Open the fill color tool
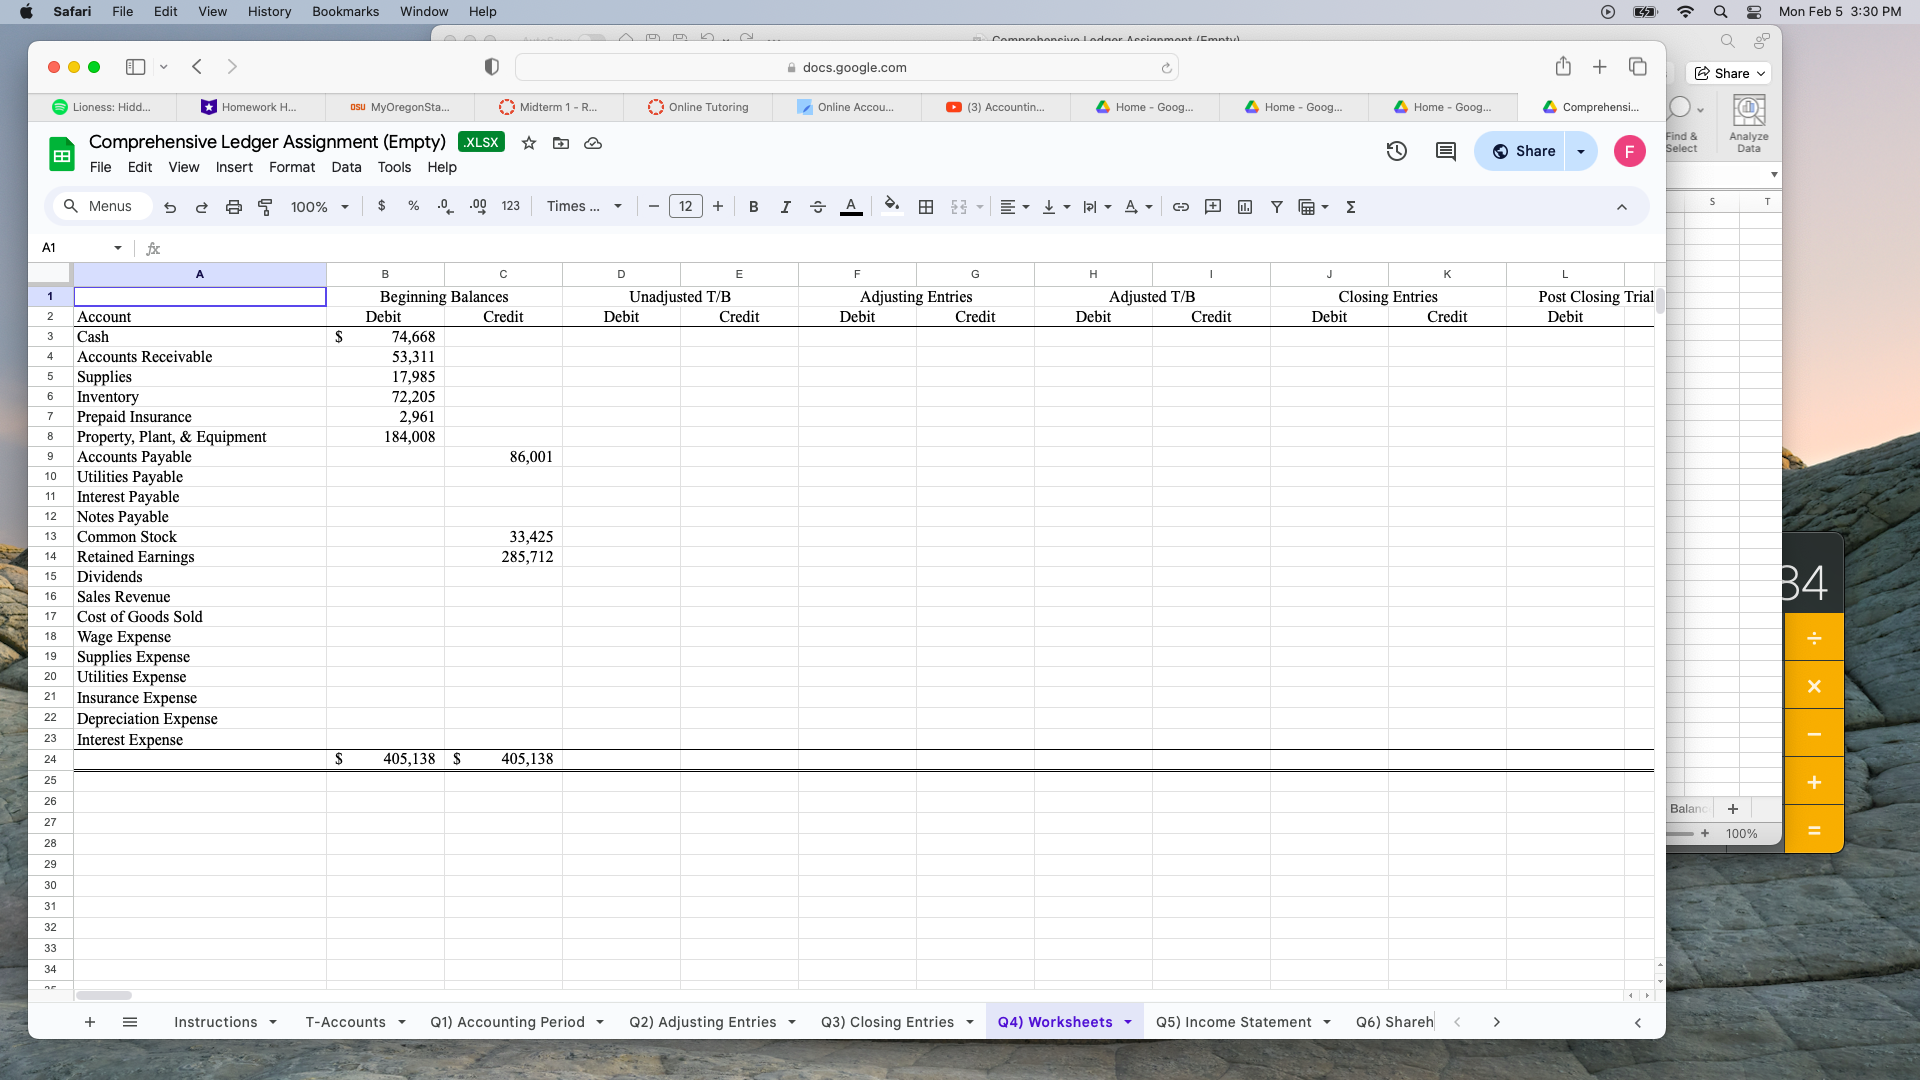Image resolution: width=1920 pixels, height=1080 pixels. pos(892,206)
